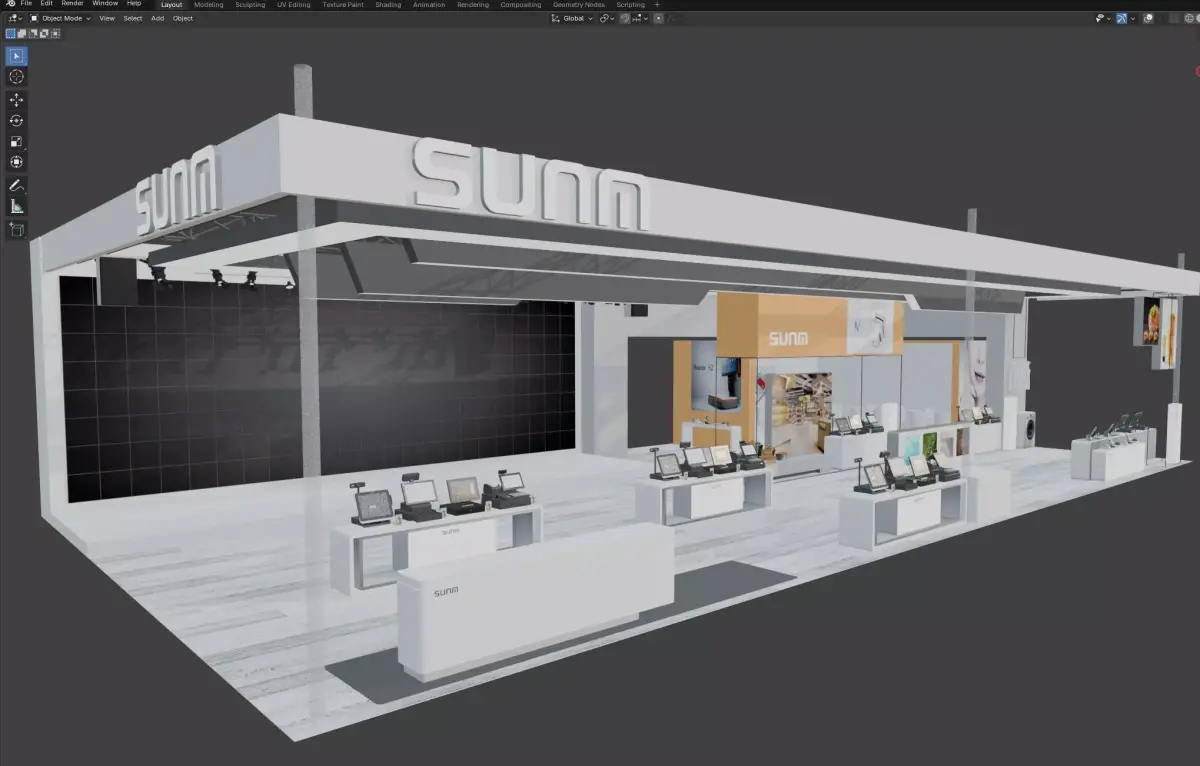Select the Add Cube tool
Screen dimensions: 1200x766
click(x=17, y=229)
